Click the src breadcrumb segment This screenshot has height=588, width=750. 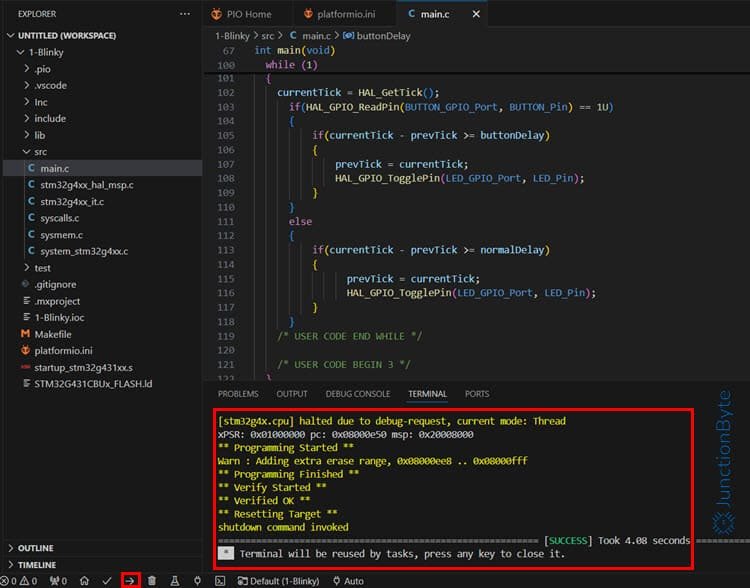coord(268,36)
